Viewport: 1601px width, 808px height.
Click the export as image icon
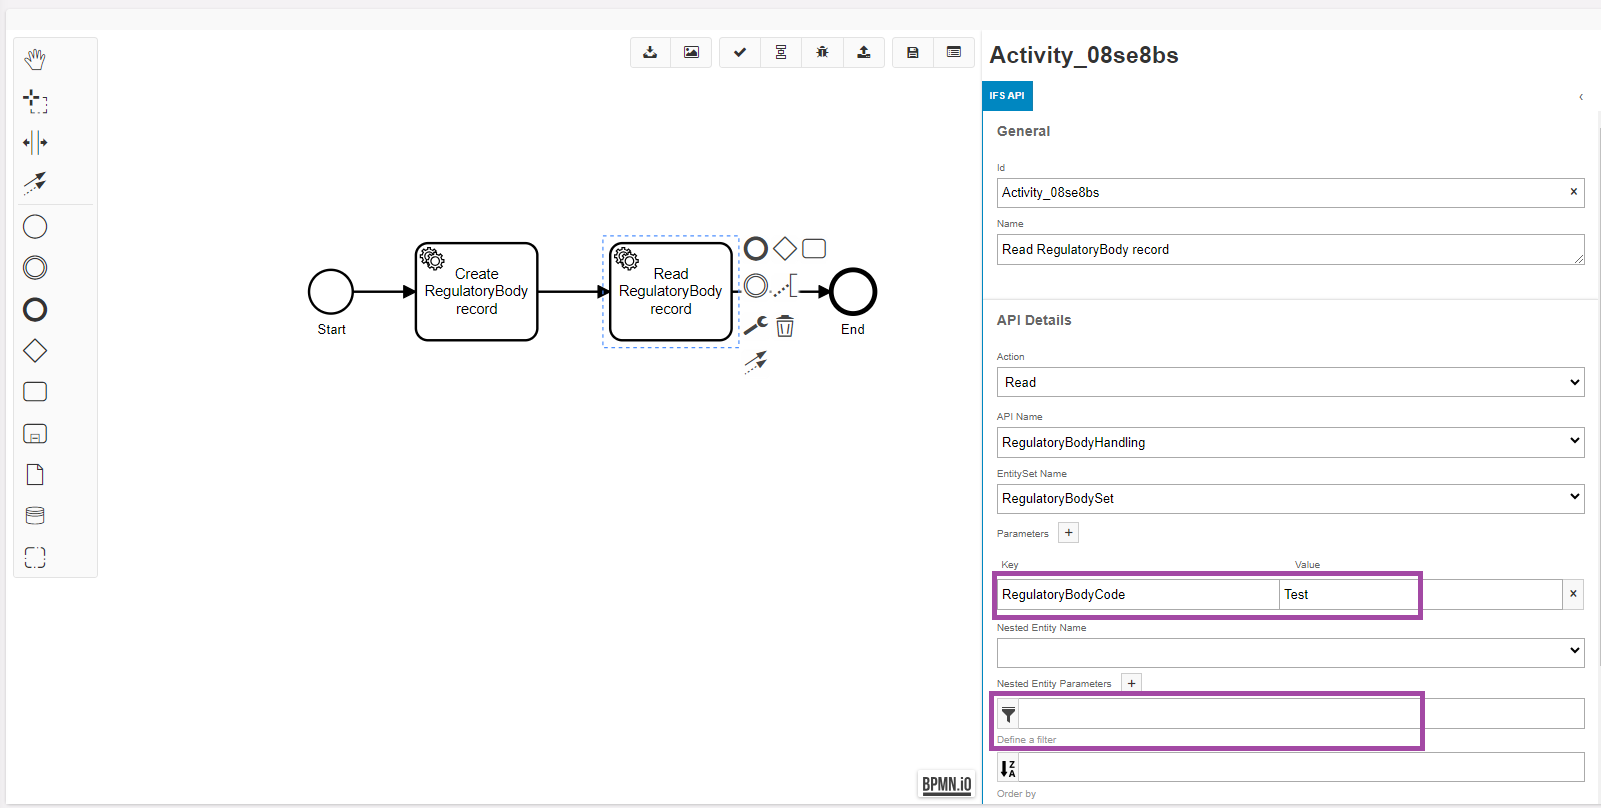(691, 52)
